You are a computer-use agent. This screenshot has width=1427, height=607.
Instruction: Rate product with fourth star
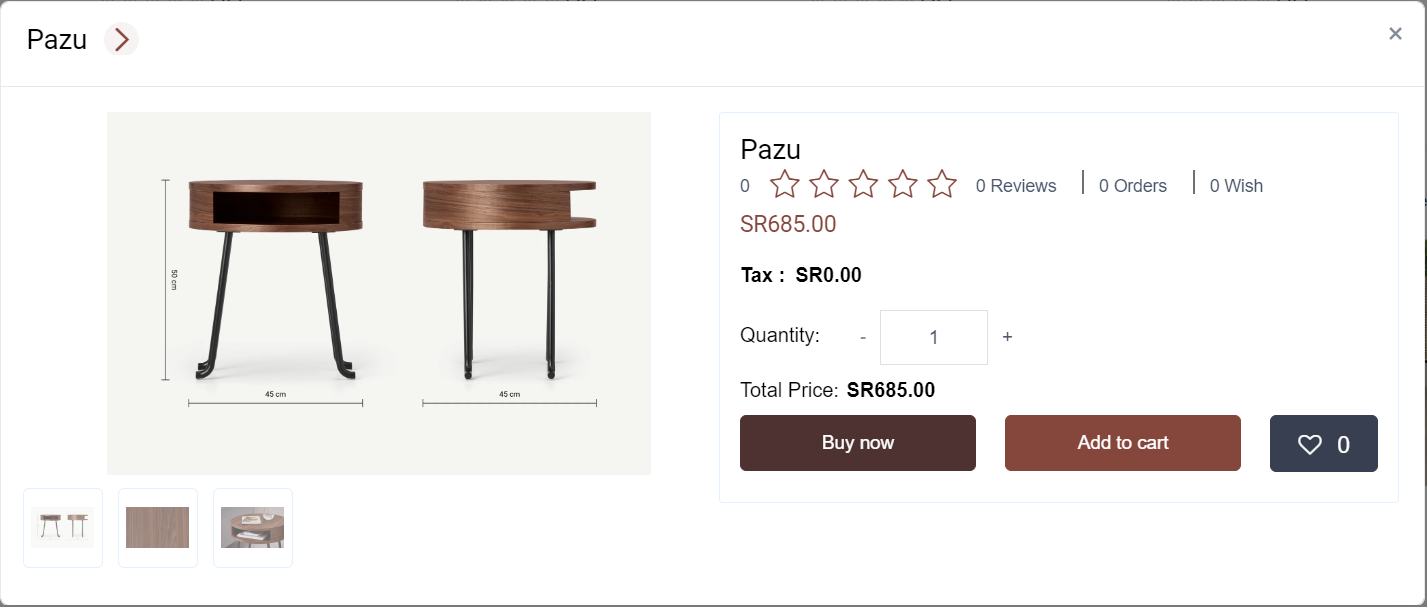pyautogui.click(x=903, y=185)
